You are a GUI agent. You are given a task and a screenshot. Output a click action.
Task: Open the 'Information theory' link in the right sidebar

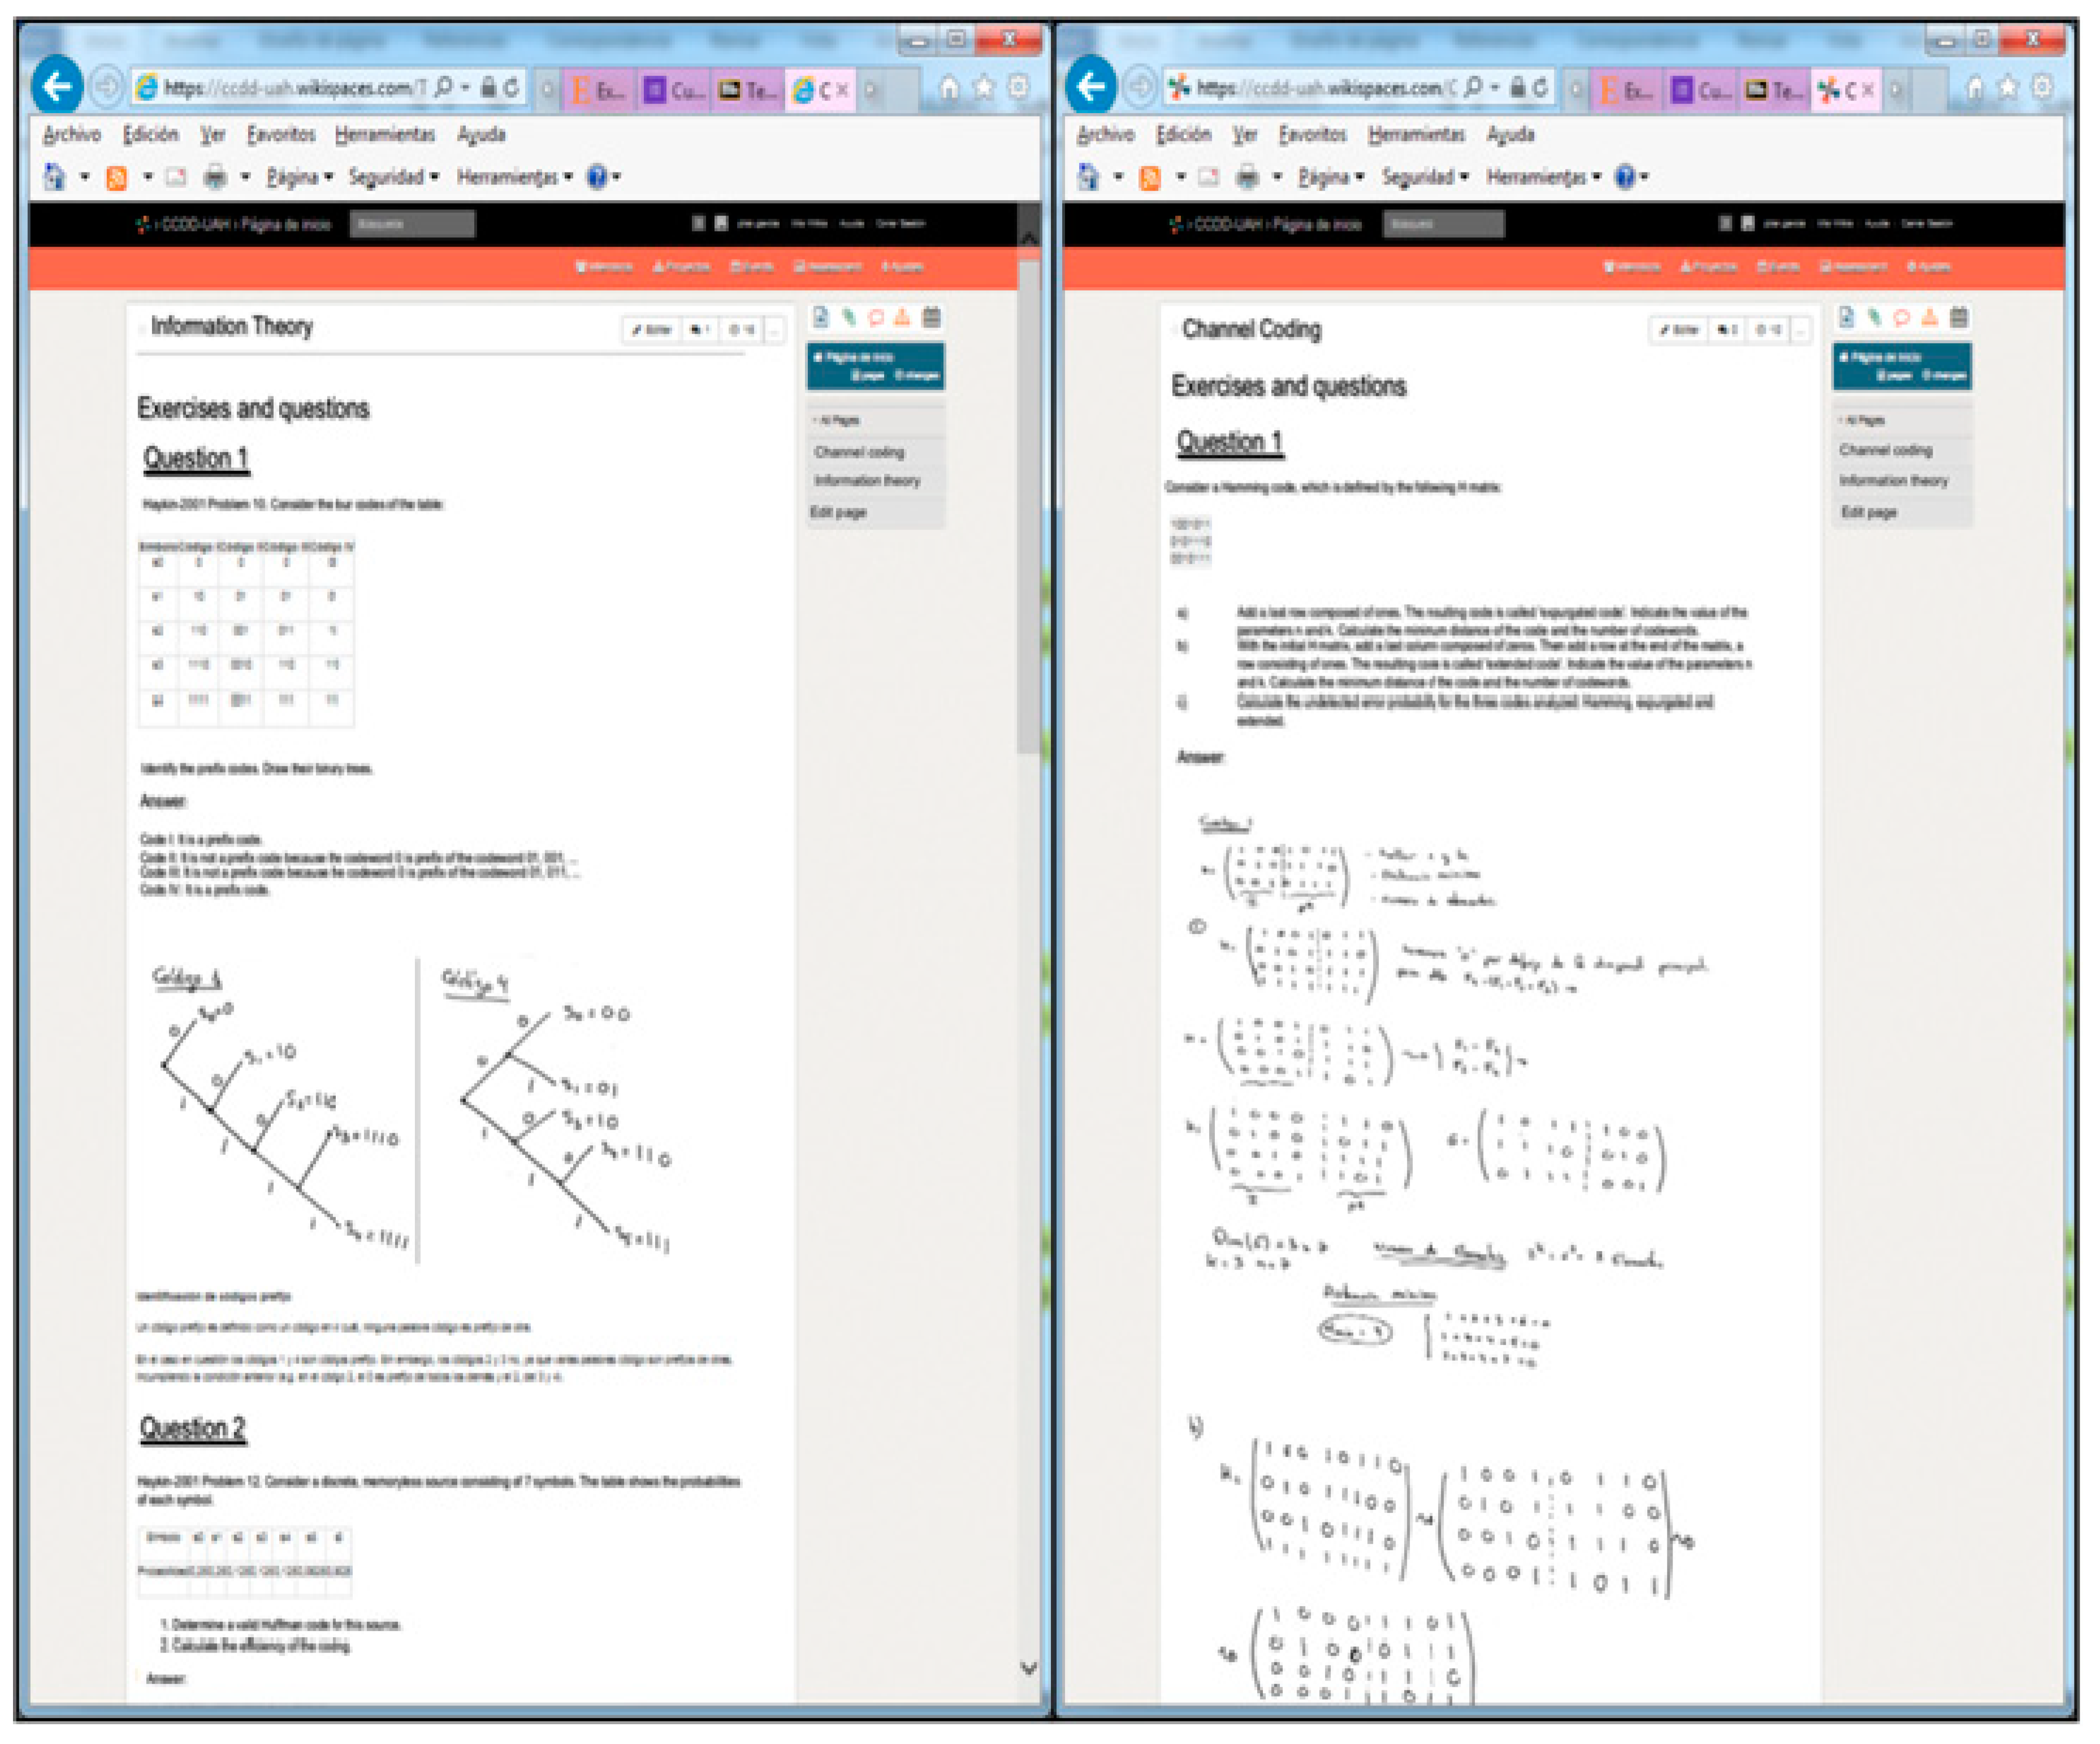(x=1893, y=481)
